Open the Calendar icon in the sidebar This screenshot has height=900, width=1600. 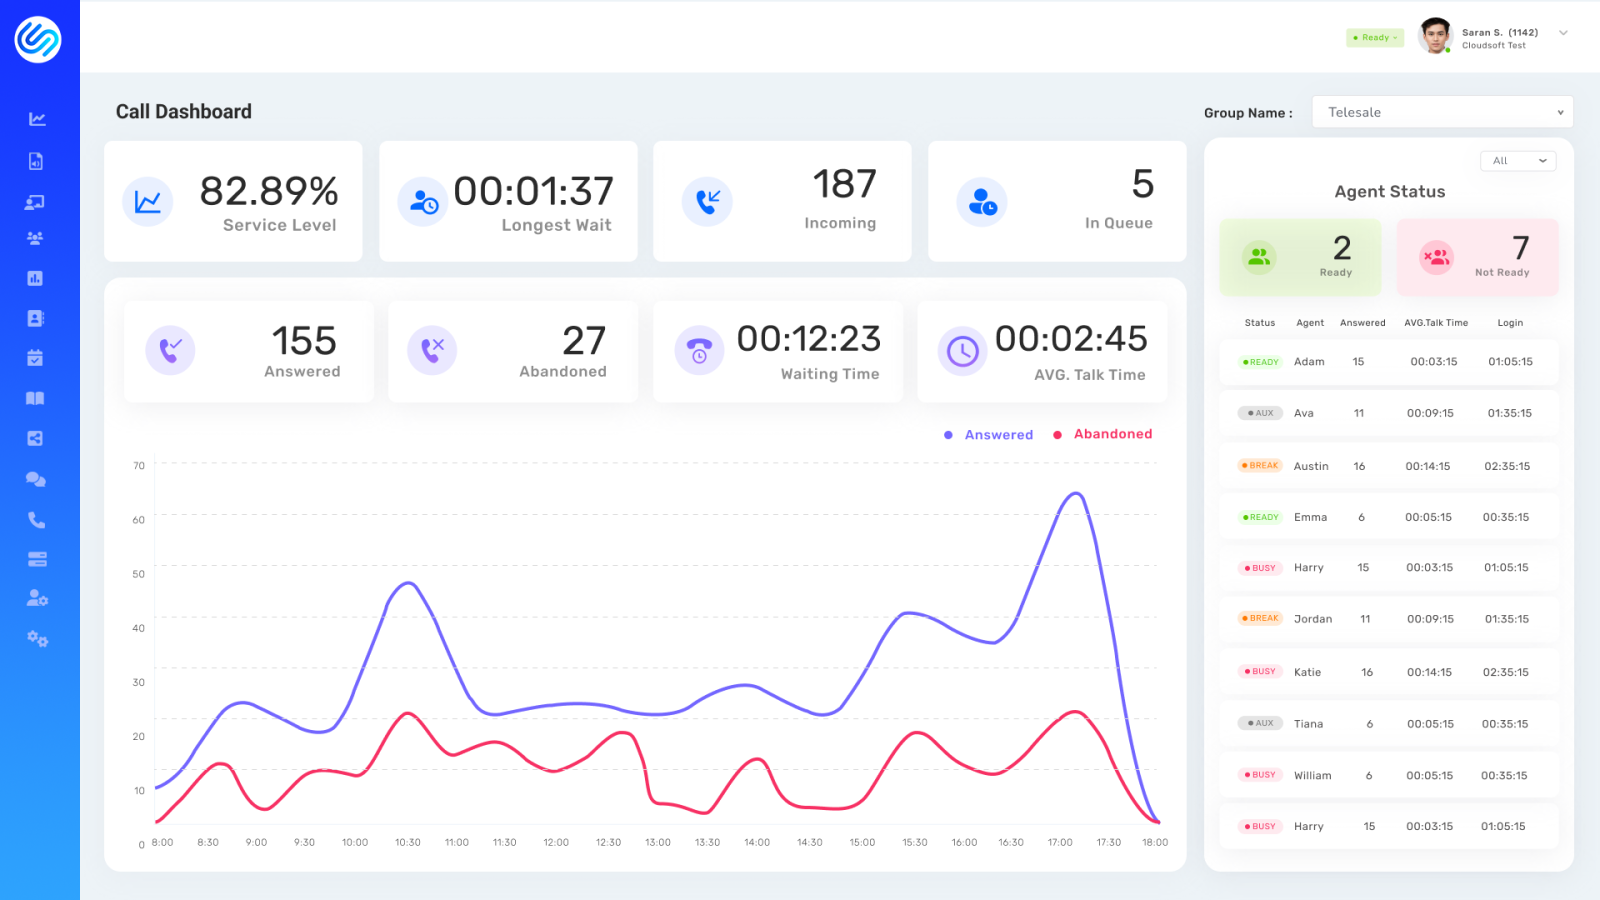37,357
